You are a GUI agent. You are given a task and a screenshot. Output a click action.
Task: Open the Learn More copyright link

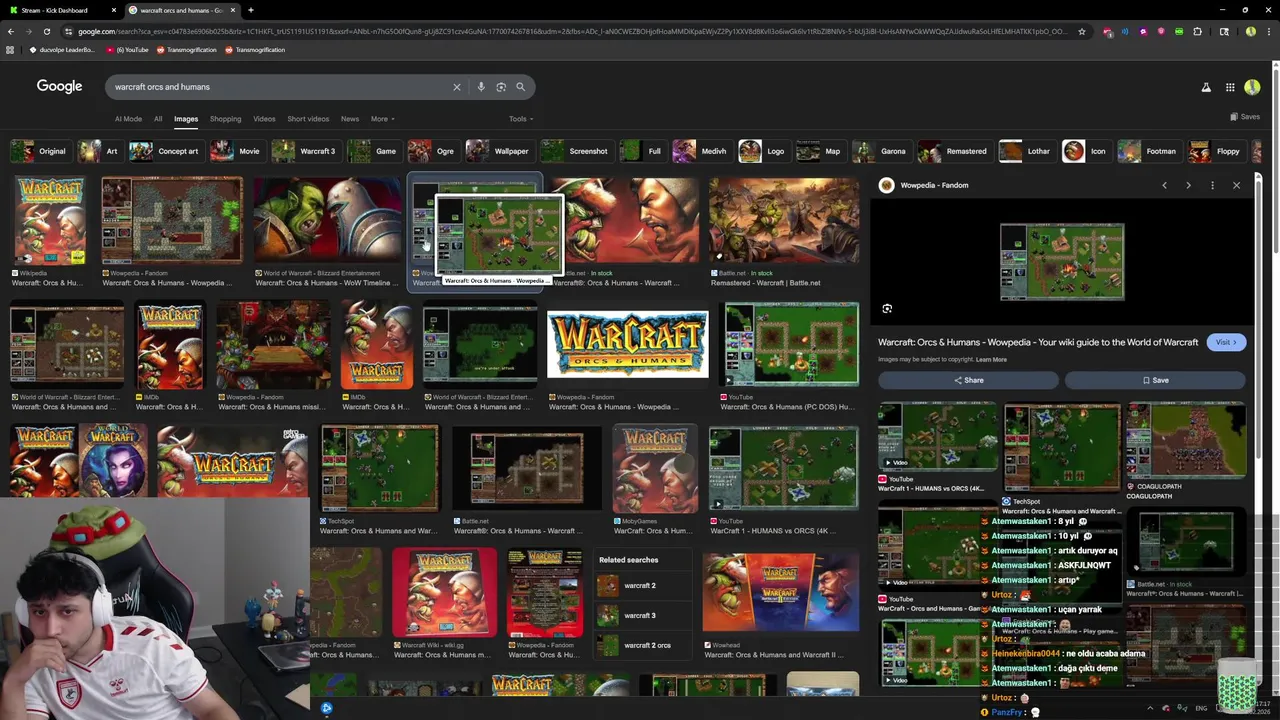click(x=991, y=359)
